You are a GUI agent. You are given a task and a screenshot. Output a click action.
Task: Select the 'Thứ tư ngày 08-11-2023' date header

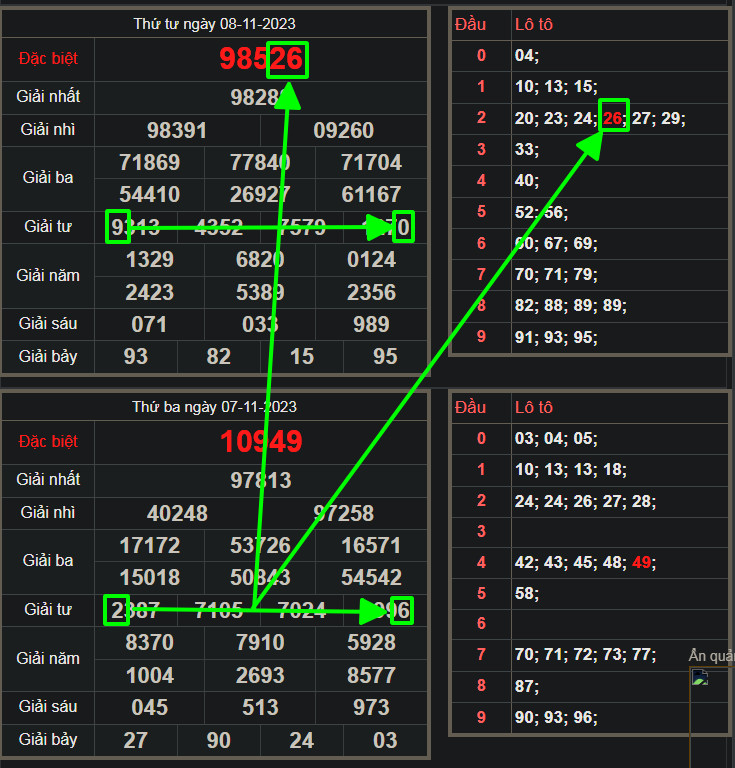(x=214, y=24)
